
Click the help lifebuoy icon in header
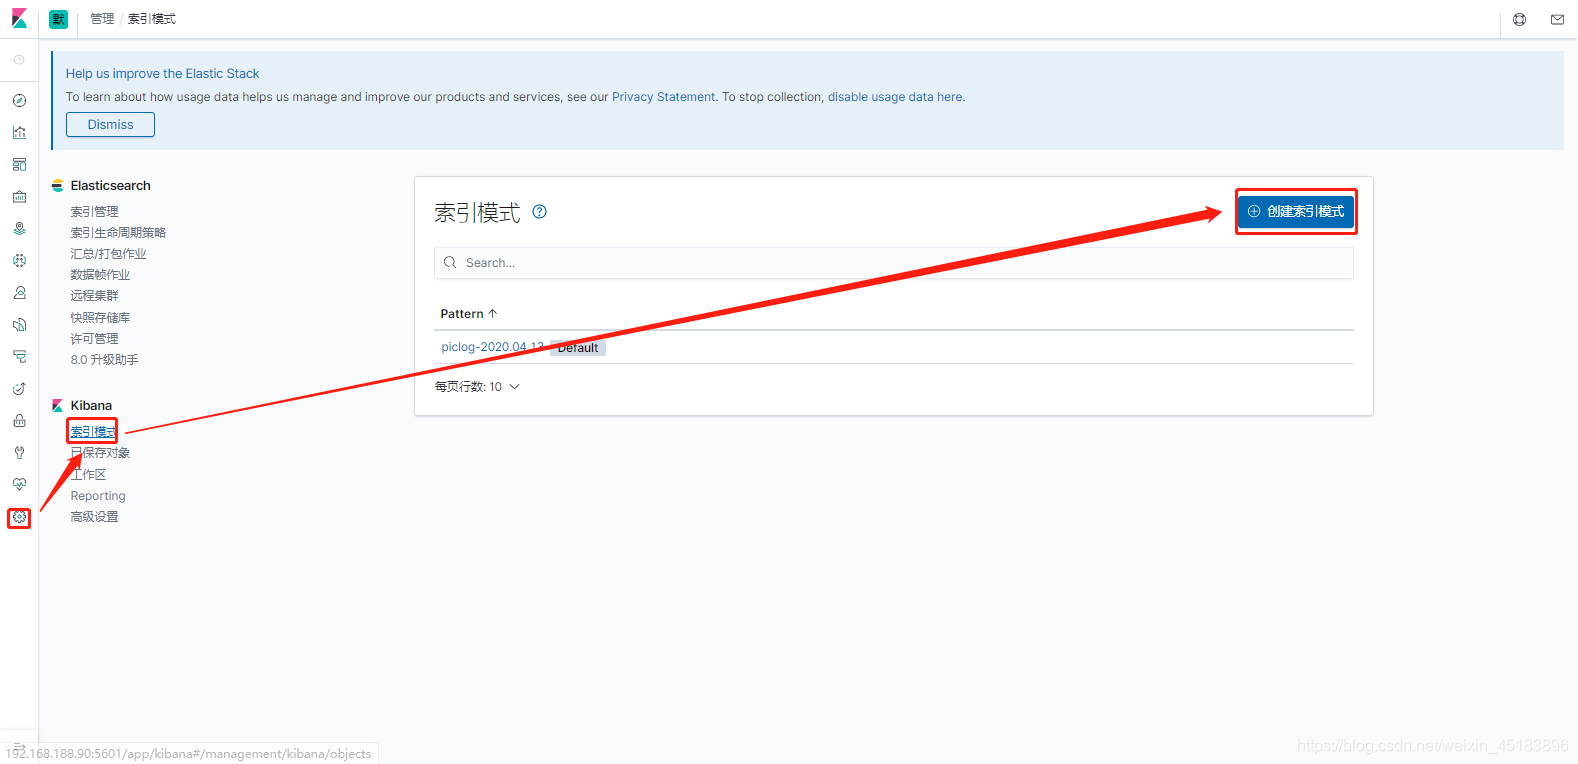tap(1519, 19)
